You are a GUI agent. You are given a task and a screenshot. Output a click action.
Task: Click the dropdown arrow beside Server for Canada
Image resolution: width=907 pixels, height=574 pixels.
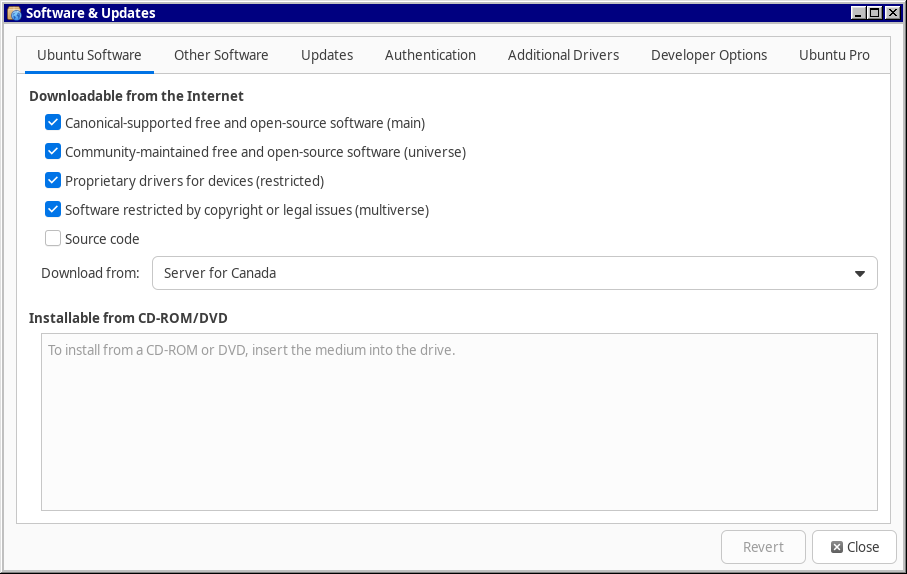pos(859,274)
